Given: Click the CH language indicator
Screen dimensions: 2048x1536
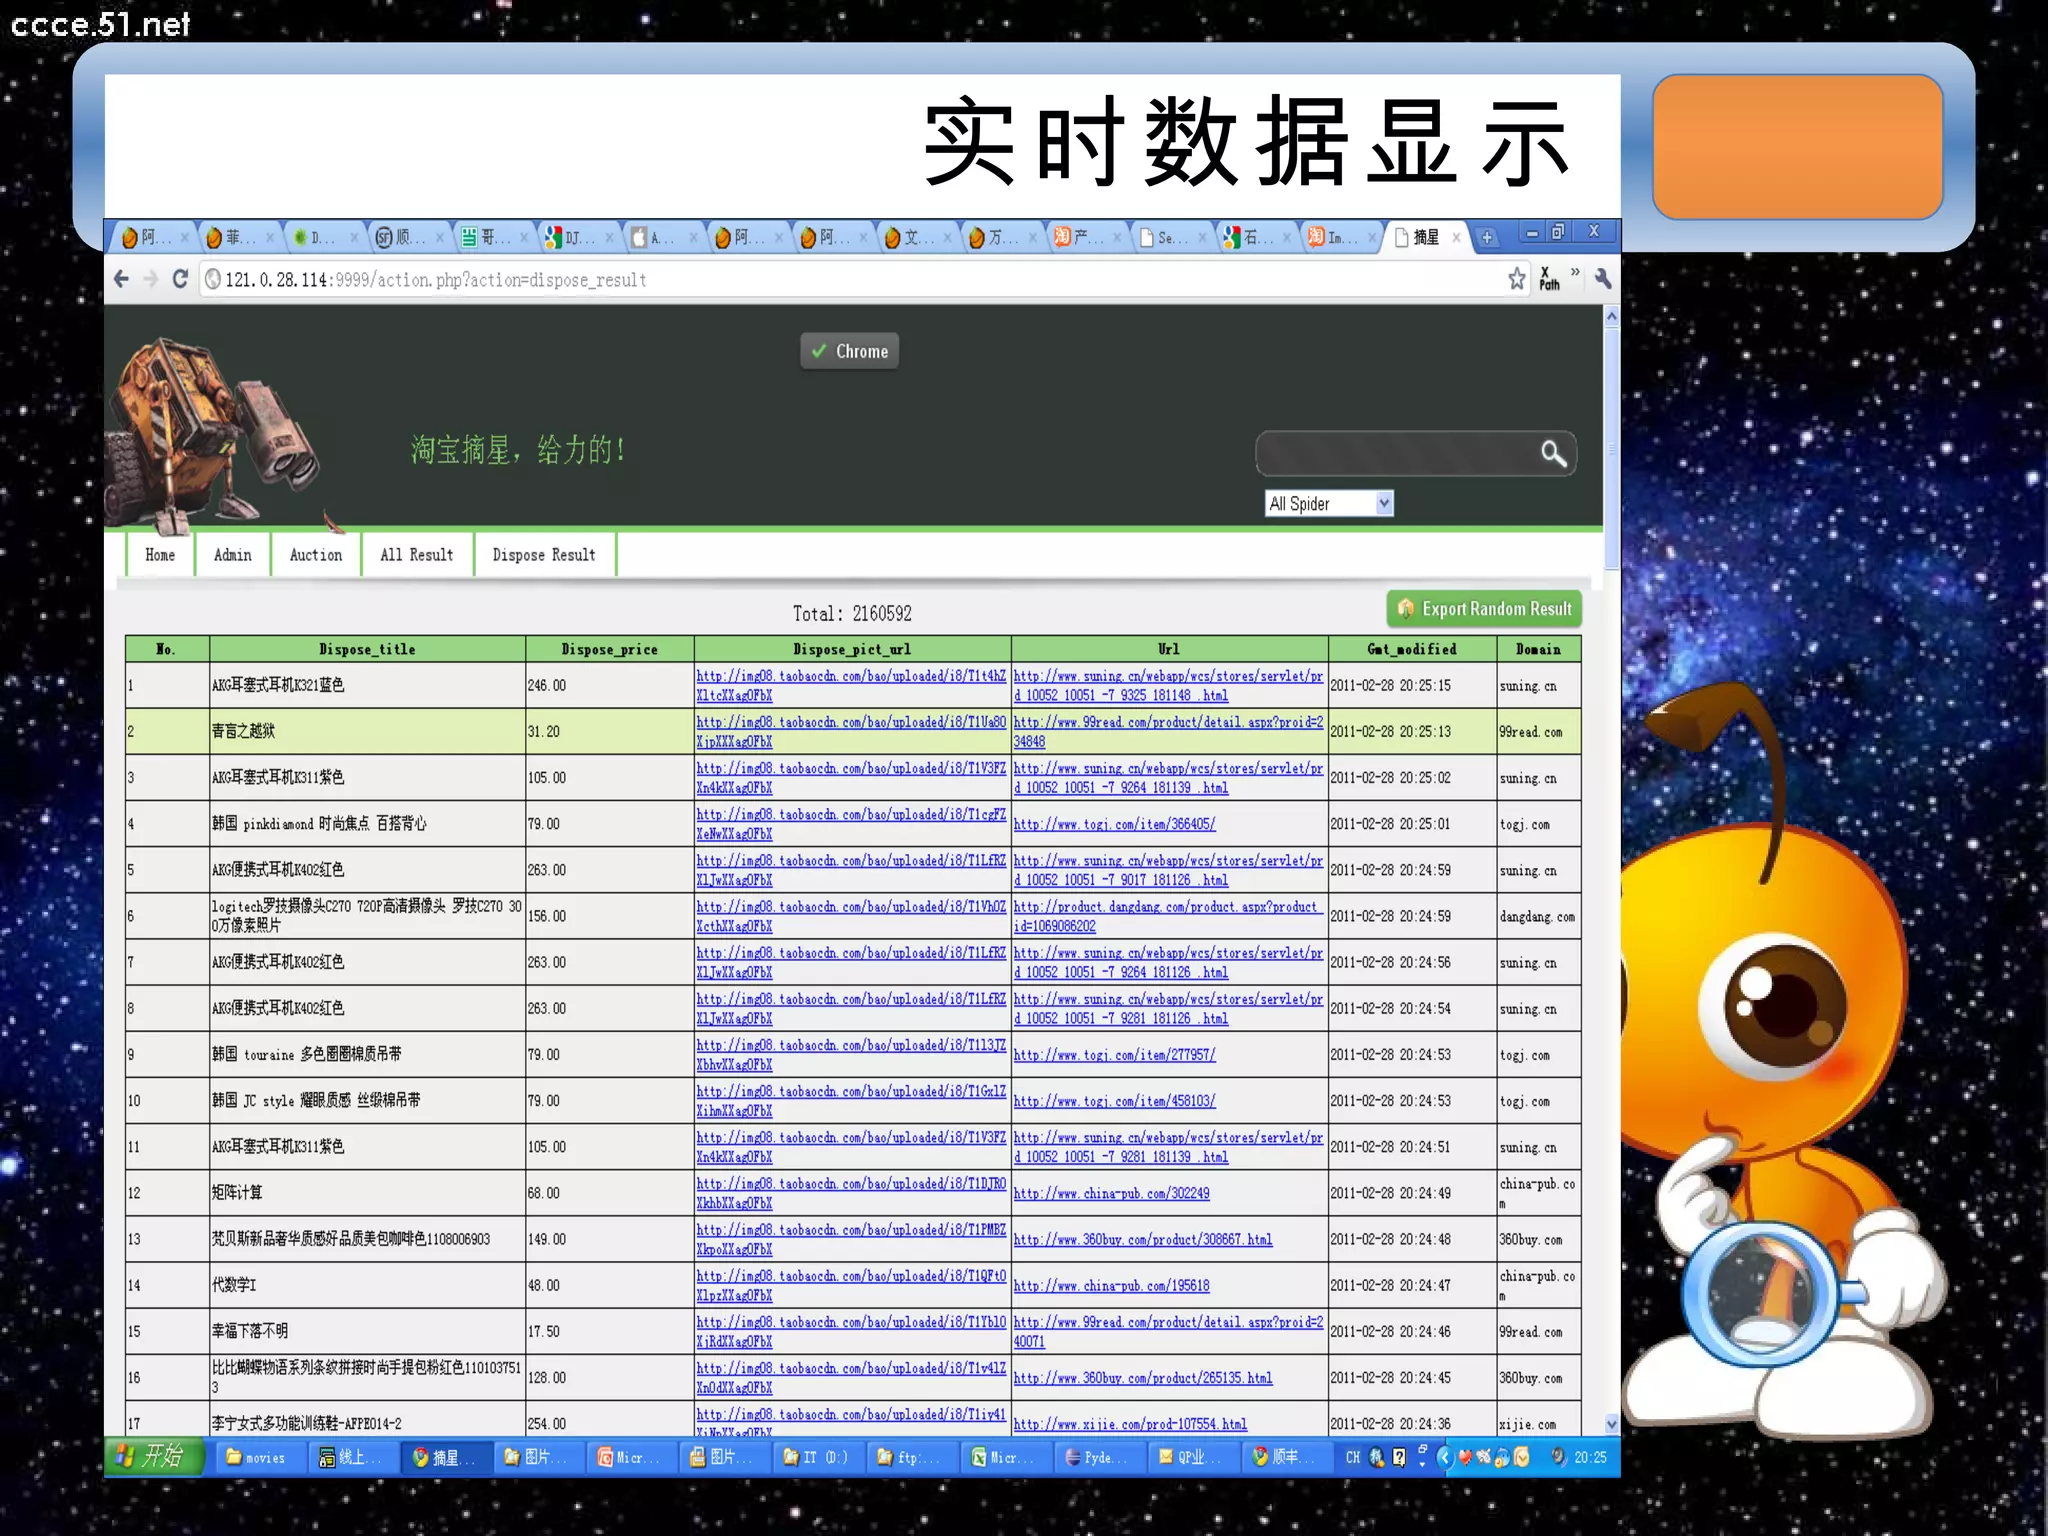Looking at the screenshot, I should point(1352,1457).
